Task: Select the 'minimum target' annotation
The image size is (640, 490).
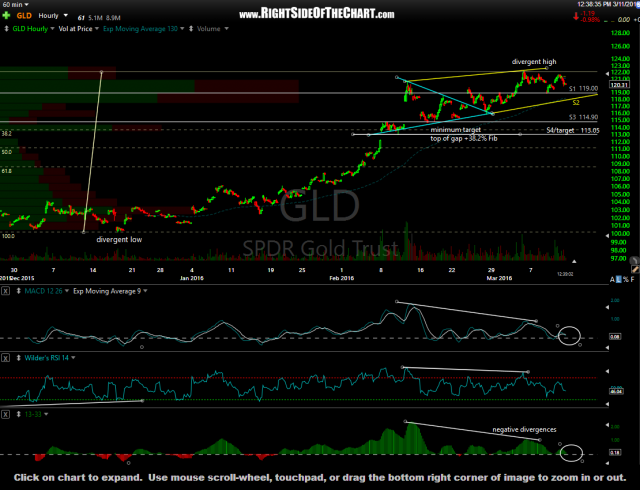Action: (456, 130)
